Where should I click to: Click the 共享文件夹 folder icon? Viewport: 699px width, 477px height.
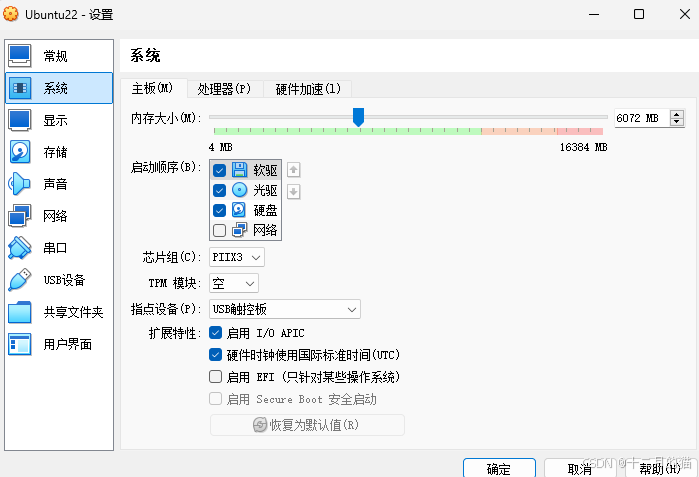pyautogui.click(x=20, y=312)
